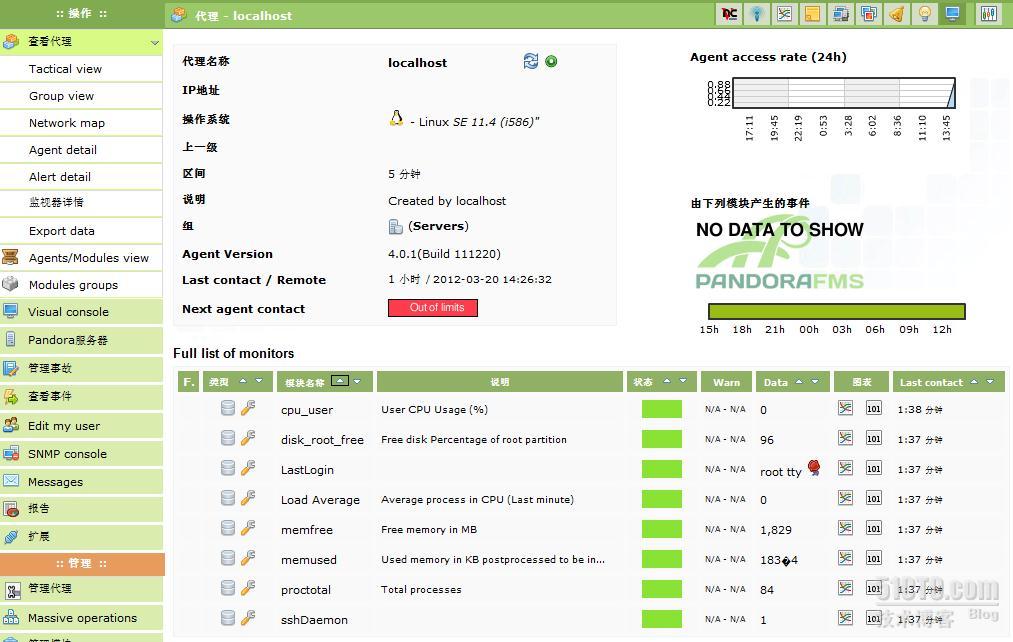
Task: Open the graphs icon in top toolbar
Action: (784, 14)
